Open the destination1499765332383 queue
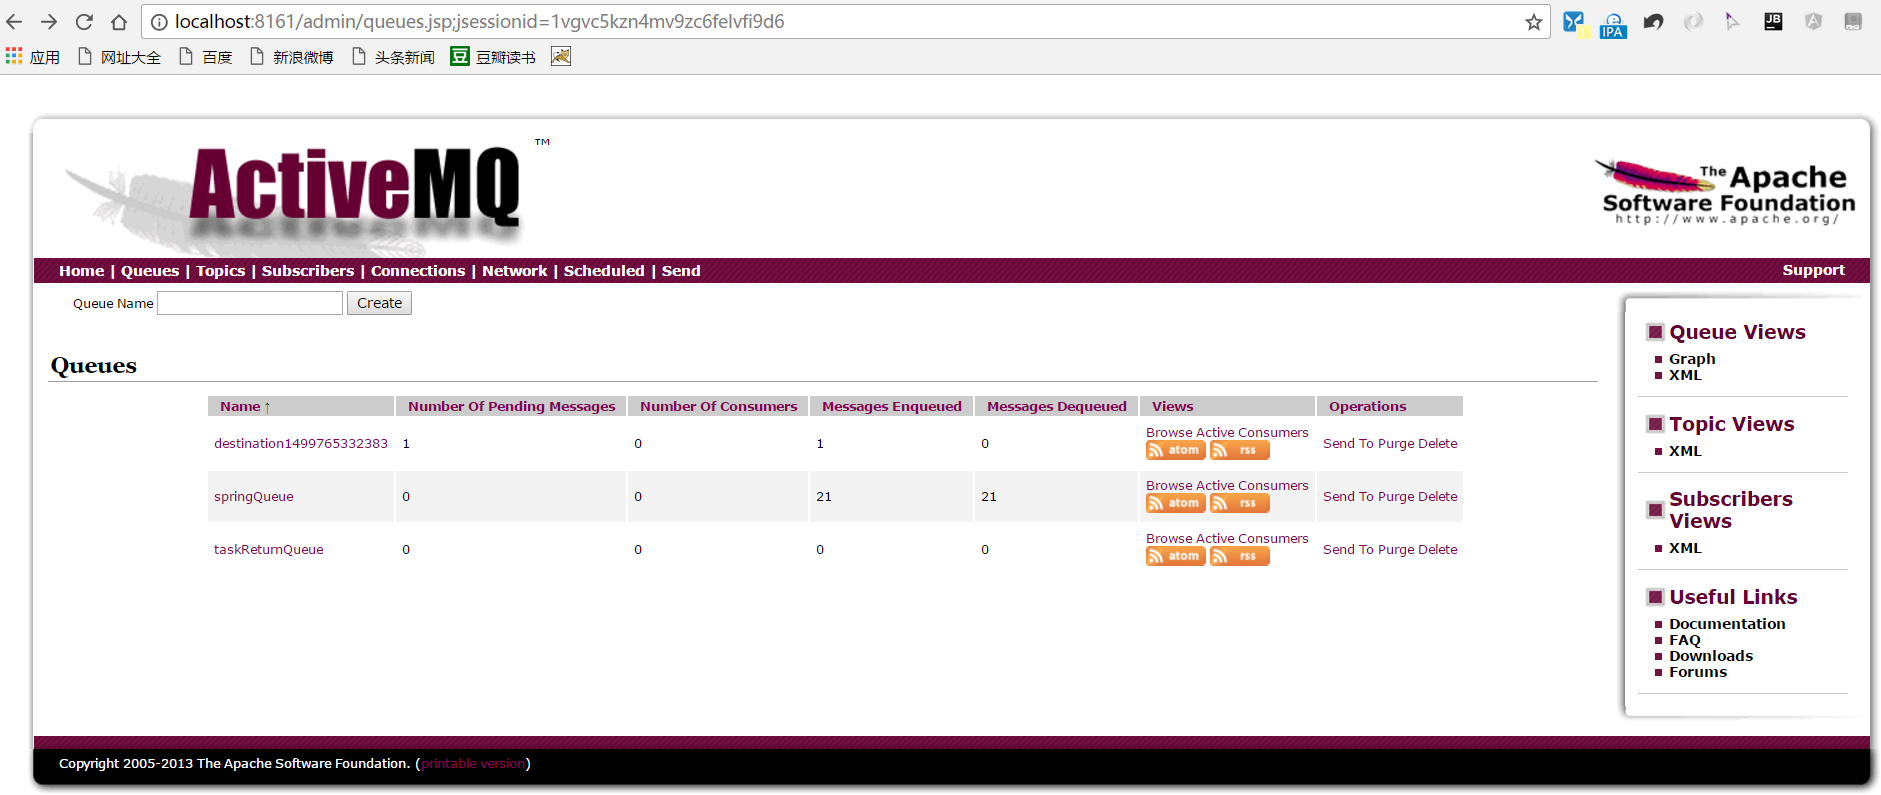Image resolution: width=1881 pixels, height=795 pixels. pyautogui.click(x=300, y=443)
